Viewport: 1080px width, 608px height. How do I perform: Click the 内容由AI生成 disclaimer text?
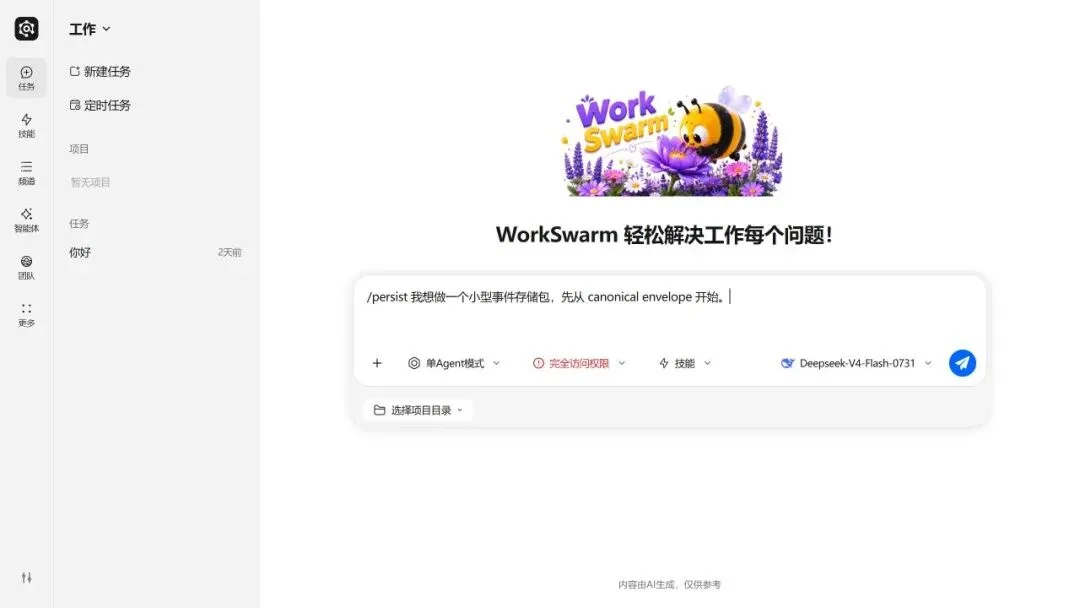click(669, 585)
